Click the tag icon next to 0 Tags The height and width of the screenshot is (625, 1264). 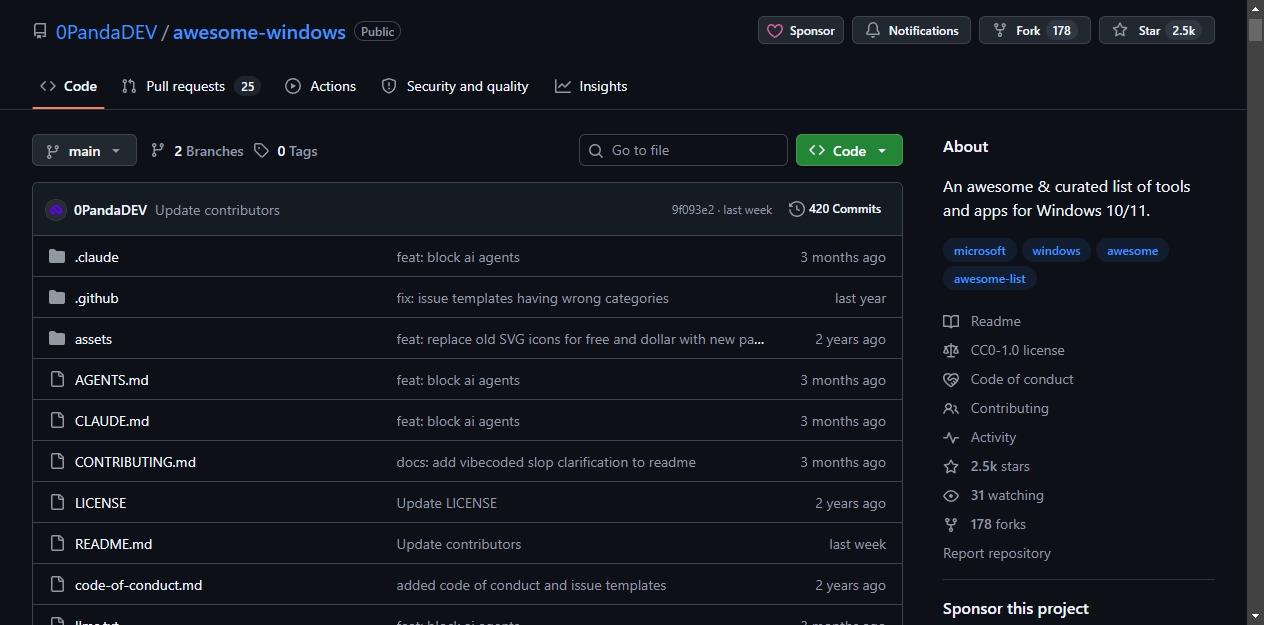pos(261,150)
